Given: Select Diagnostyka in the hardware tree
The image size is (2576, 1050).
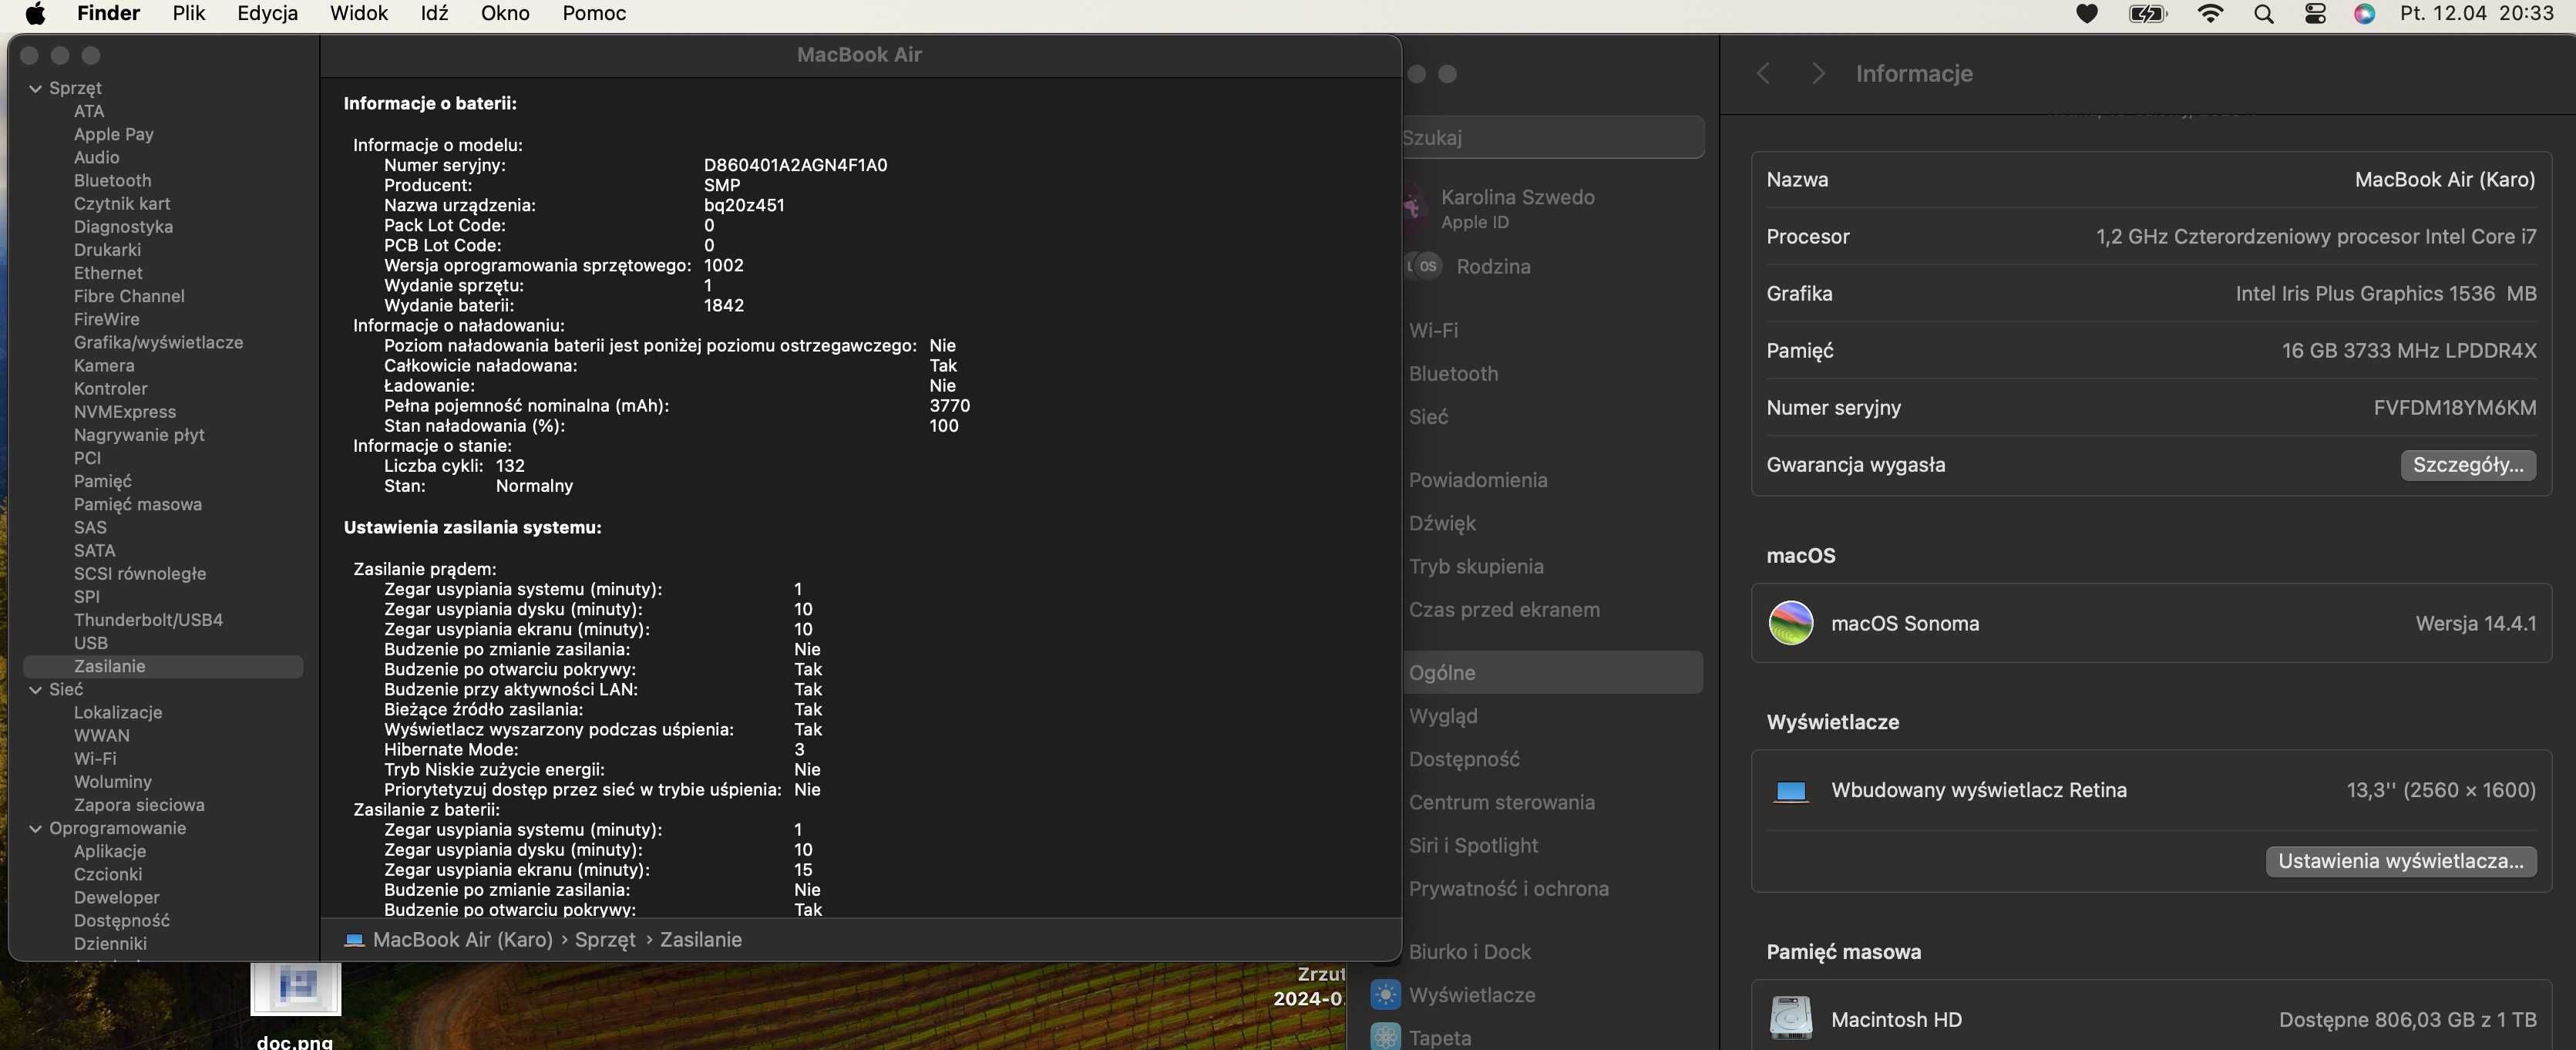Looking at the screenshot, I should pyautogui.click(x=123, y=227).
